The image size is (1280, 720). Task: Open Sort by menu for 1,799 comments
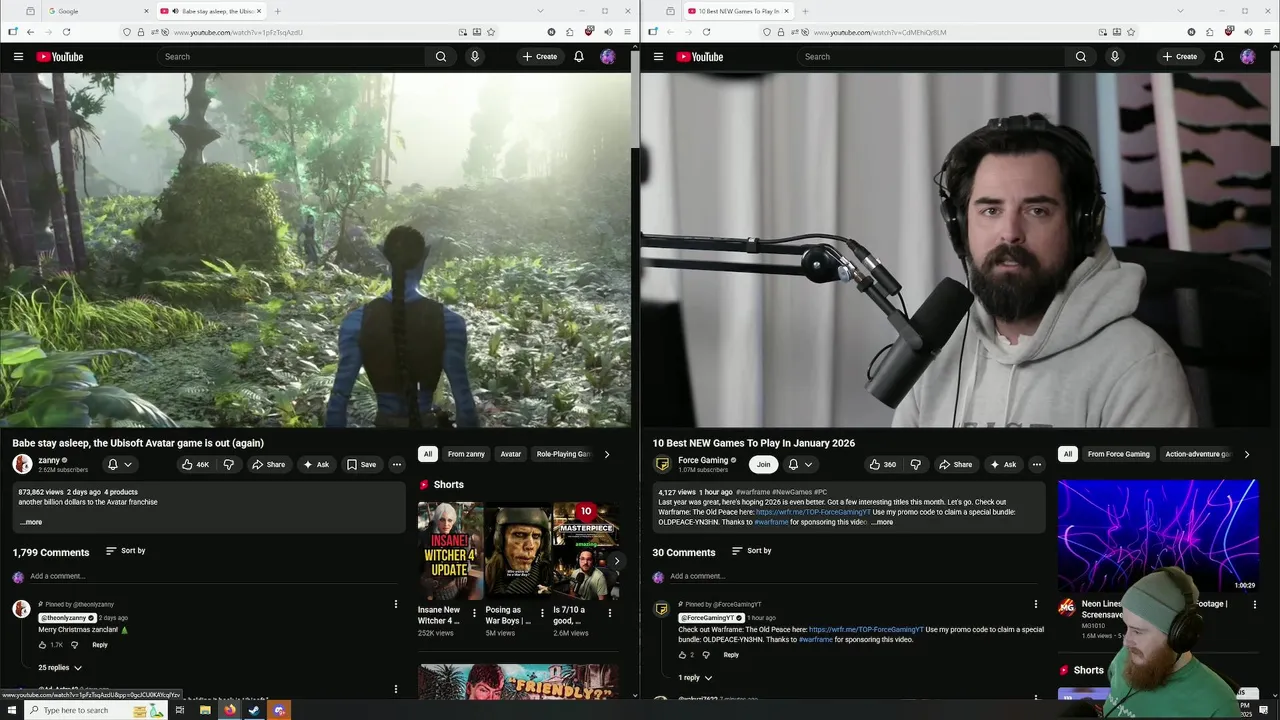[125, 551]
